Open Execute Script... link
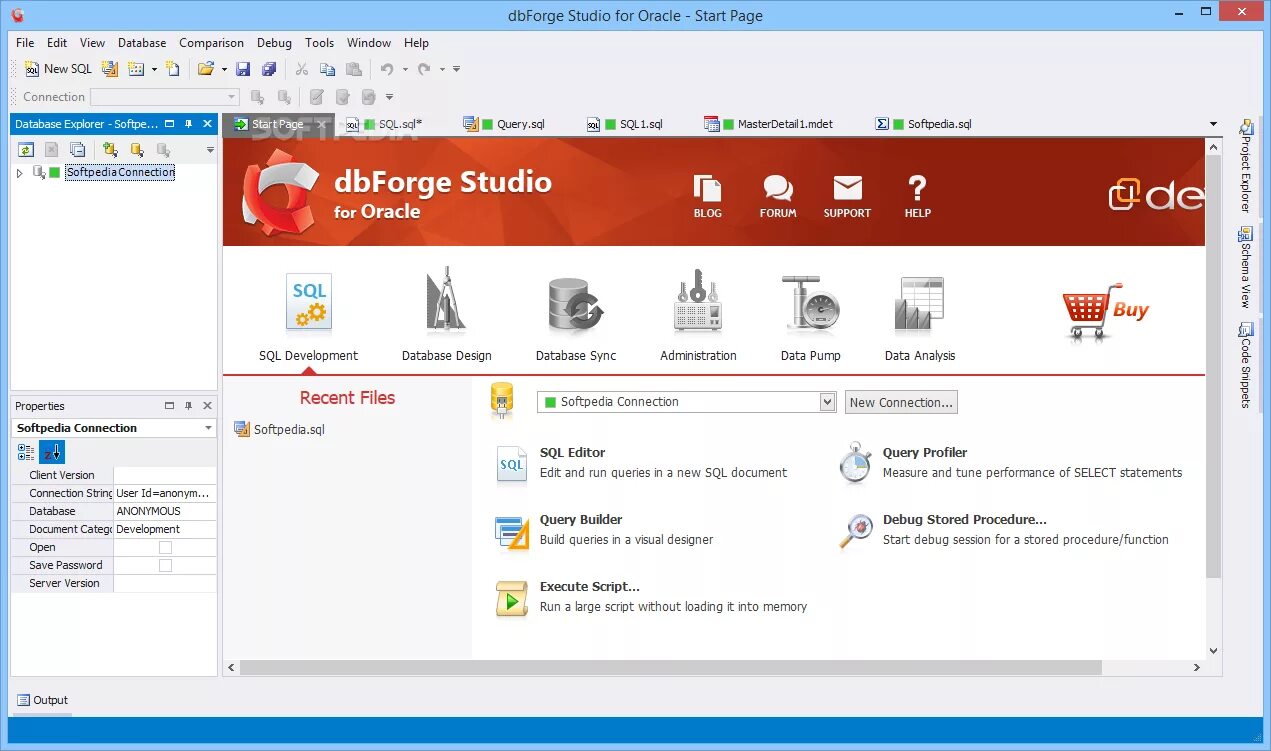Image resolution: width=1271 pixels, height=751 pixels. [x=590, y=587]
